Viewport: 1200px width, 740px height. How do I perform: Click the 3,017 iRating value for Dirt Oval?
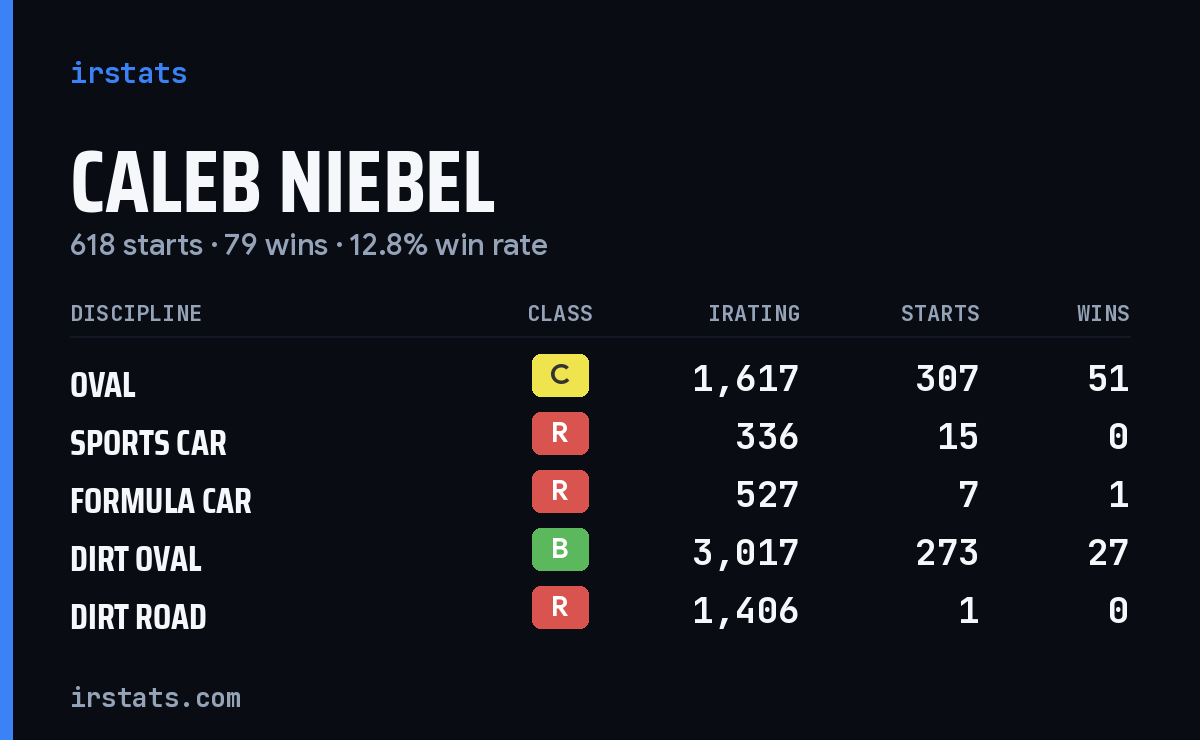point(746,553)
